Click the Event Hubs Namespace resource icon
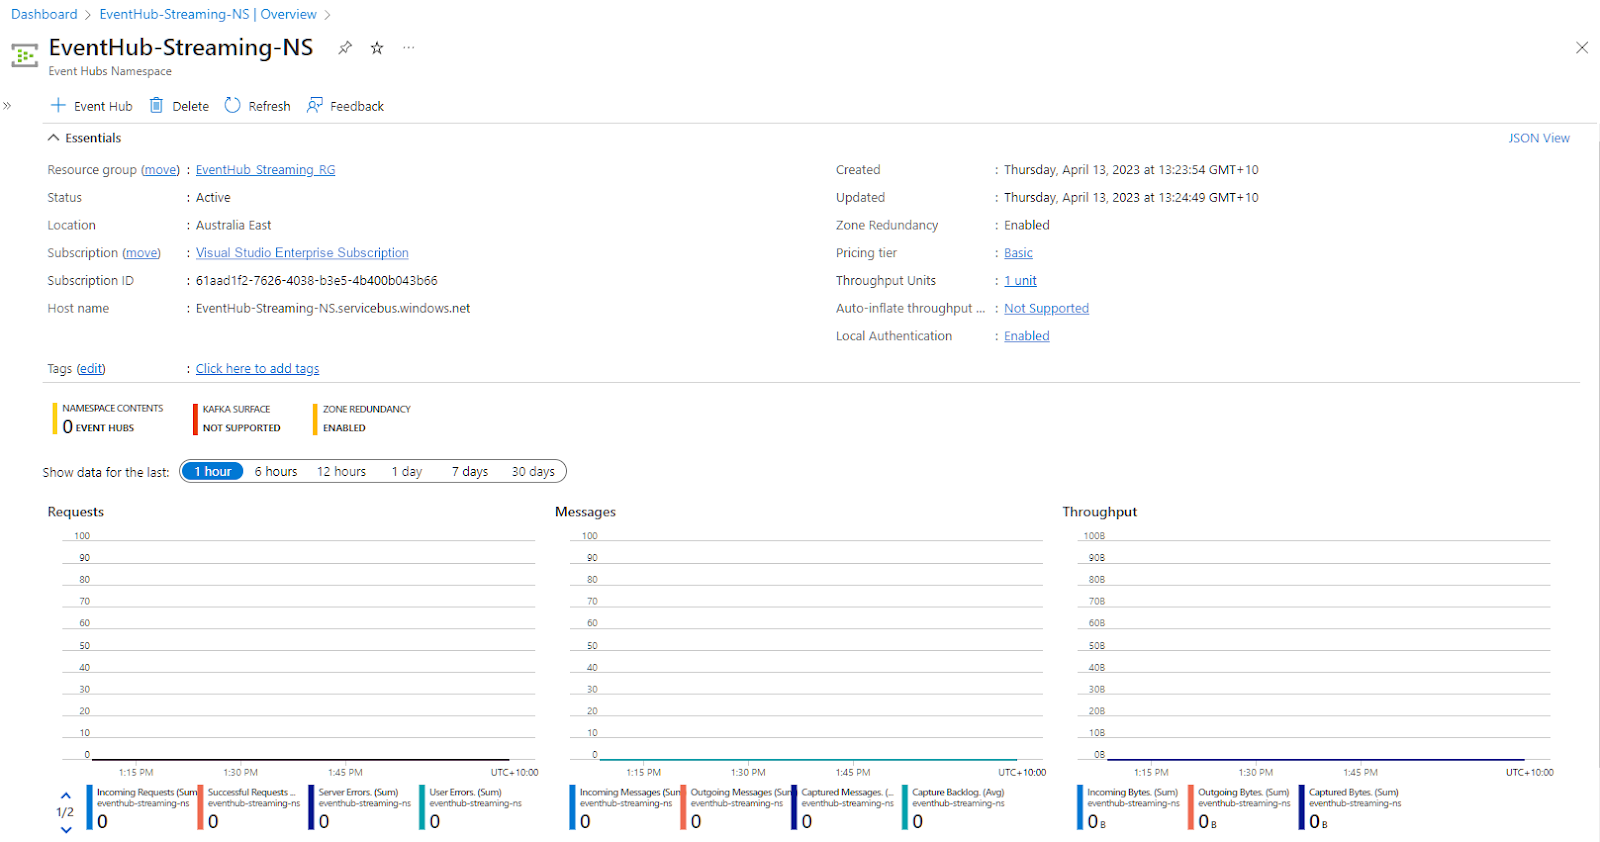This screenshot has width=1600, height=842. pos(25,55)
